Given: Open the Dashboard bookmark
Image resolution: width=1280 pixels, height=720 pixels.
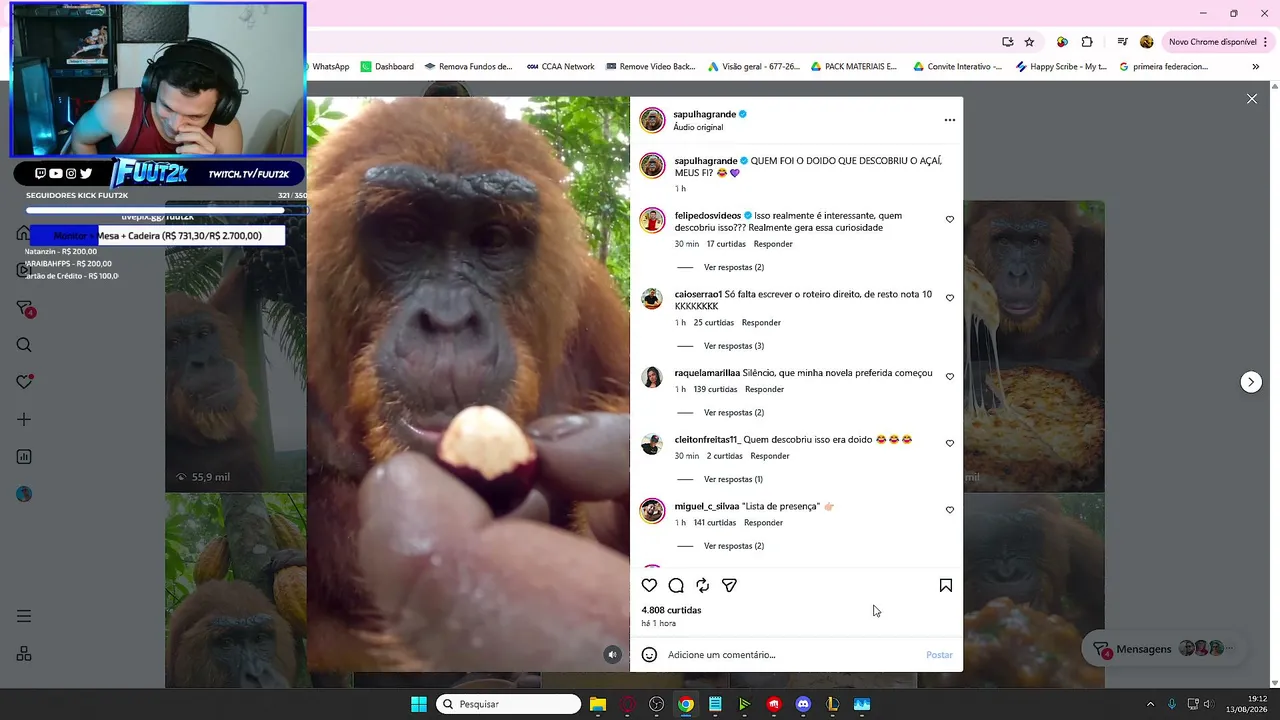Looking at the screenshot, I should (387, 67).
